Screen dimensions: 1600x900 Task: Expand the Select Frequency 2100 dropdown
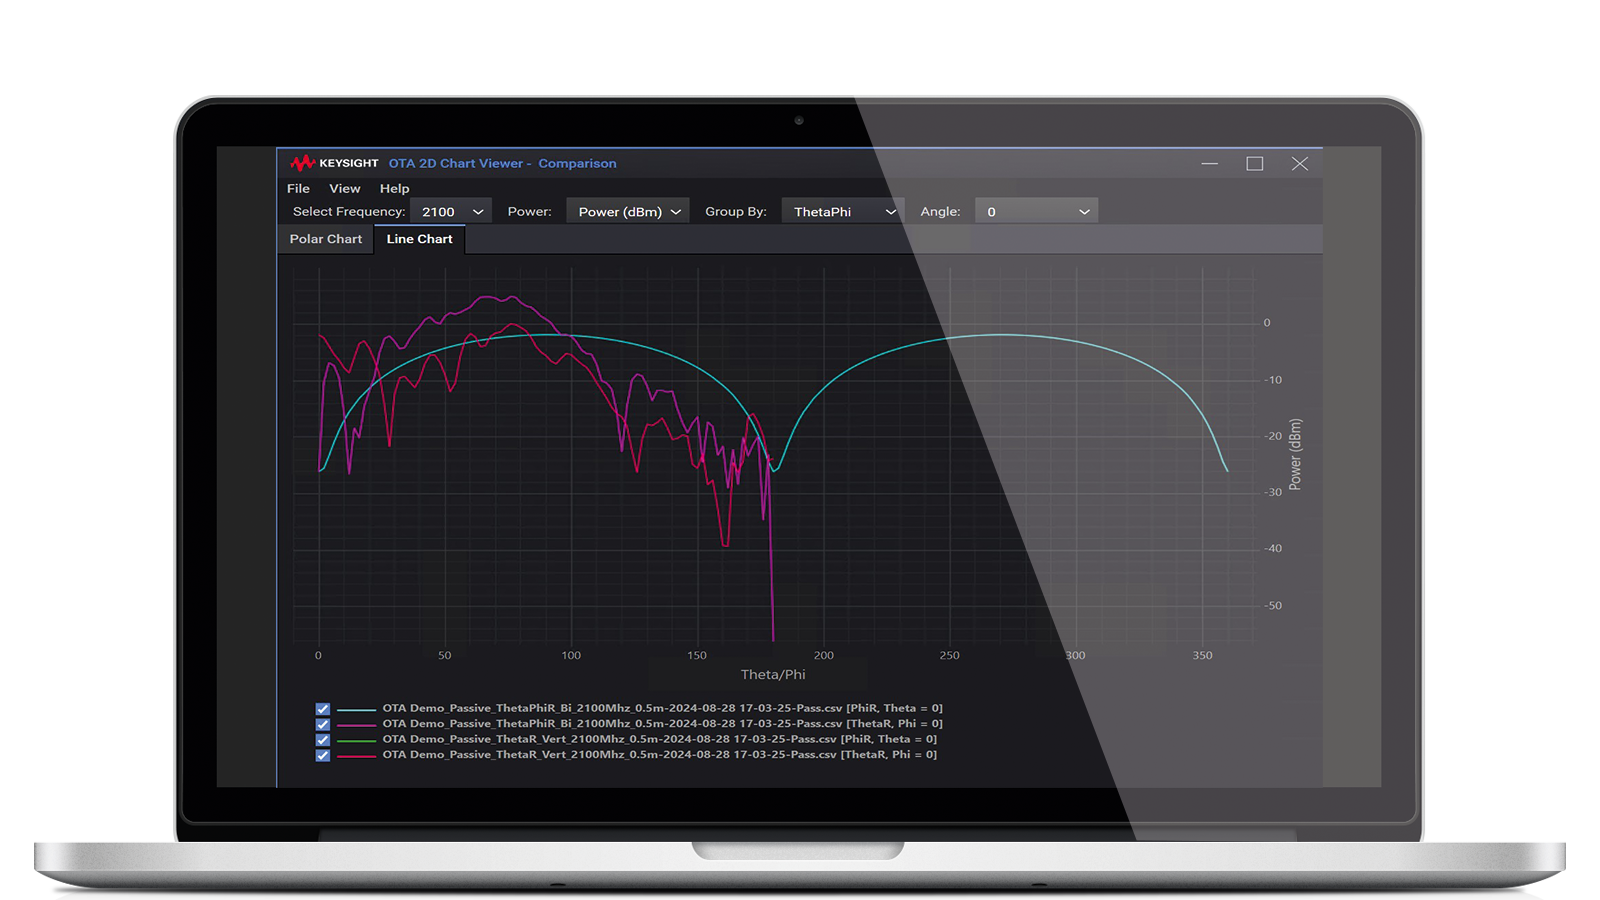point(451,211)
